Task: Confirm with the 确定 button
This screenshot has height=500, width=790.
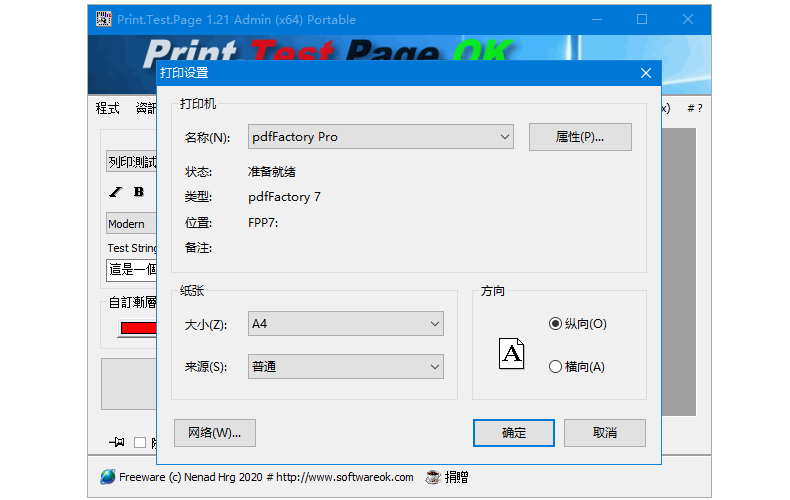Action: (x=513, y=433)
